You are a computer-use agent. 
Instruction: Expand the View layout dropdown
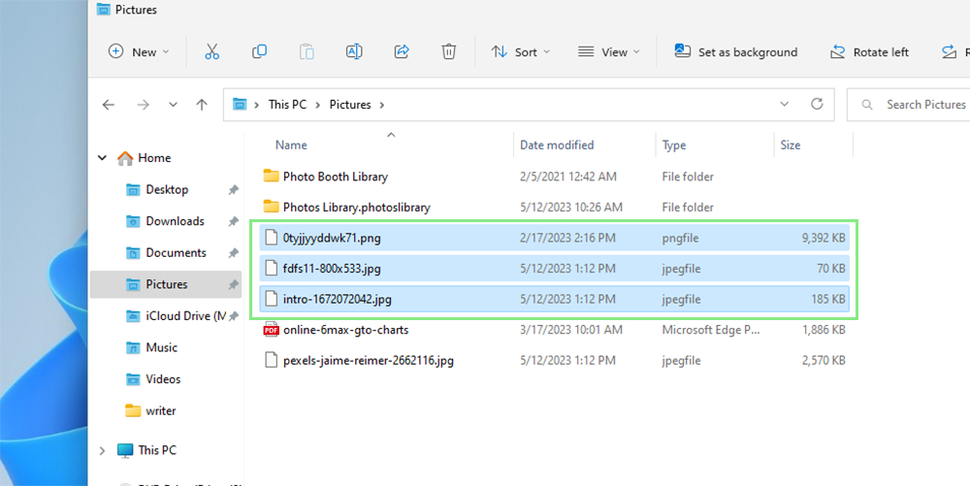tap(609, 52)
